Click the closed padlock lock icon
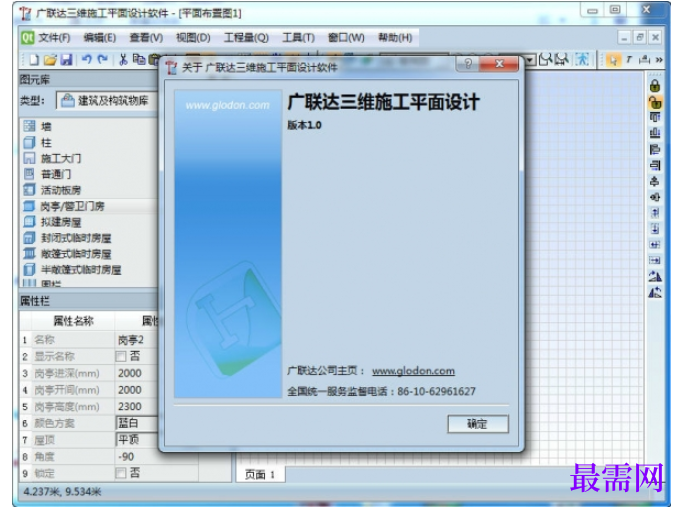 [655, 86]
